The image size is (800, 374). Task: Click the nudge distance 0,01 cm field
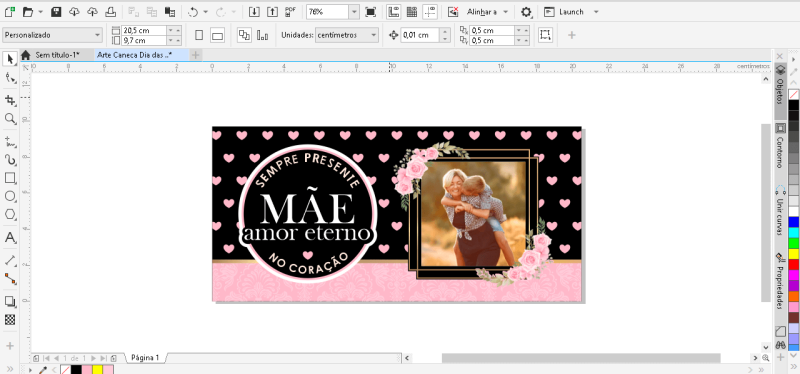pos(419,35)
